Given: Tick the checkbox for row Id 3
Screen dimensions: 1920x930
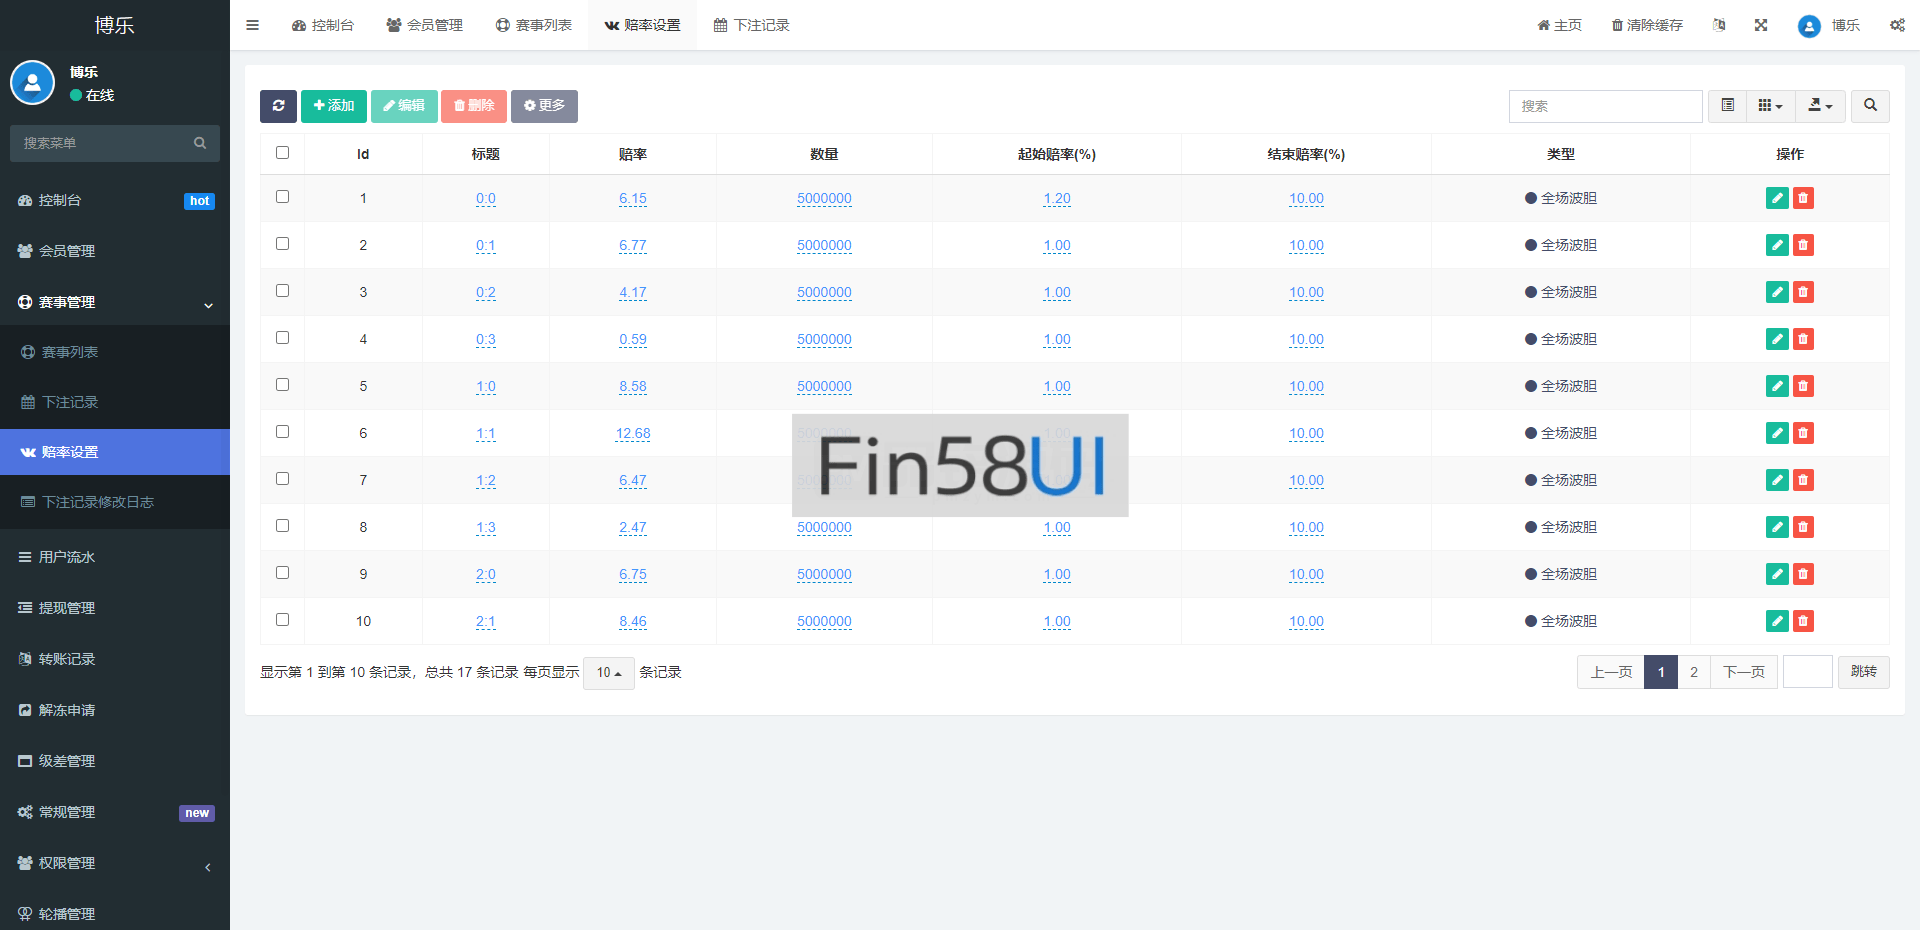Looking at the screenshot, I should 282,291.
